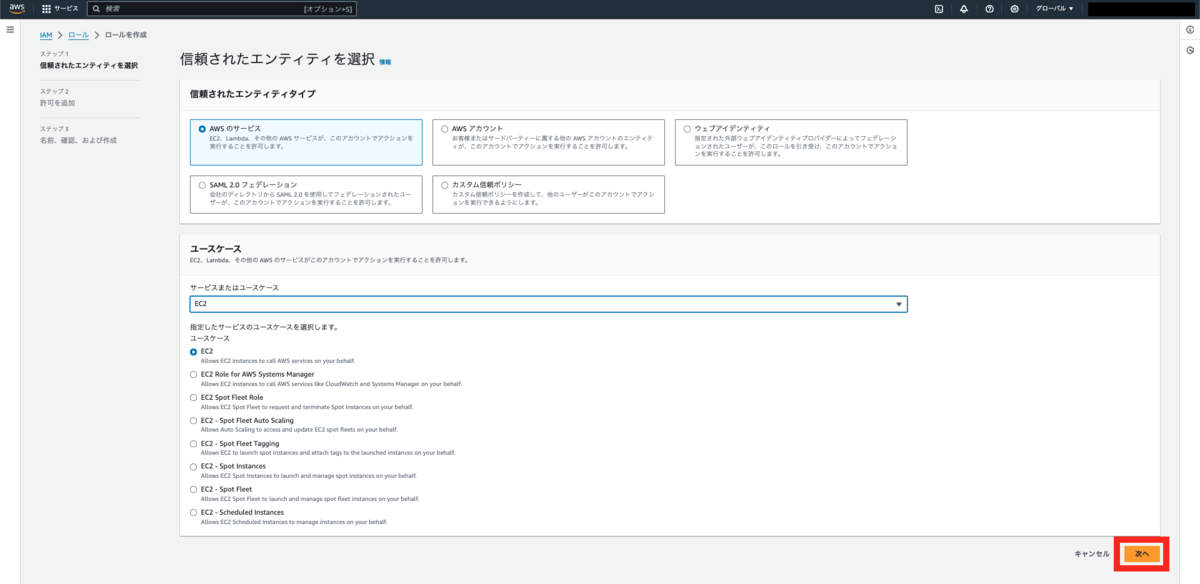
Task: Click the orange 次へ button
Action: coord(1142,553)
